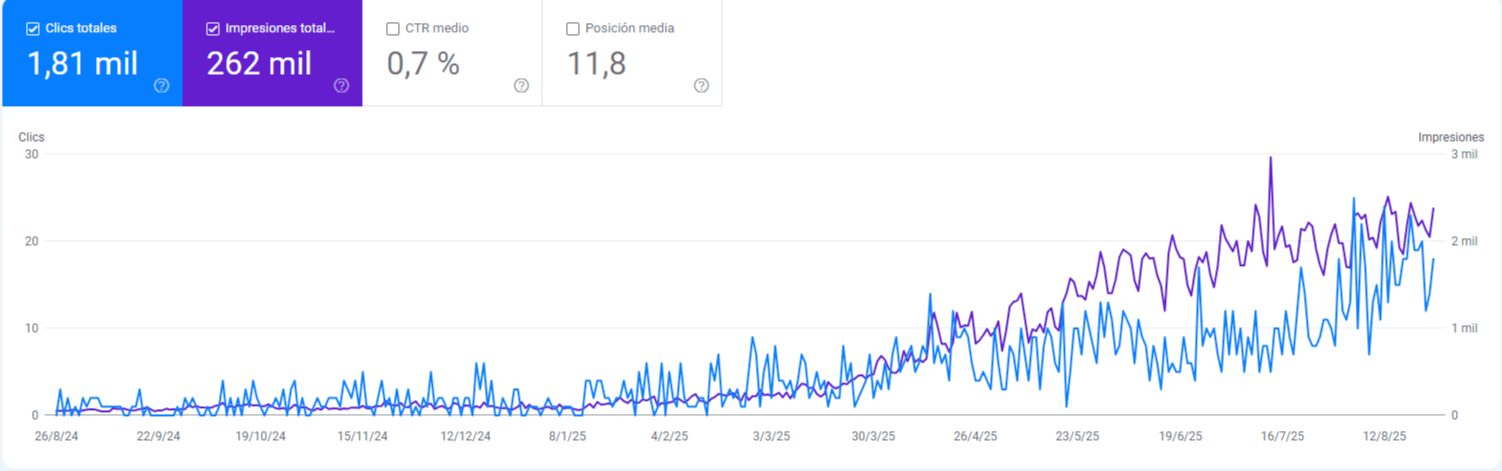Click the 1,81 mil clicks value
The width and height of the screenshot is (1502, 471).
click(x=82, y=64)
